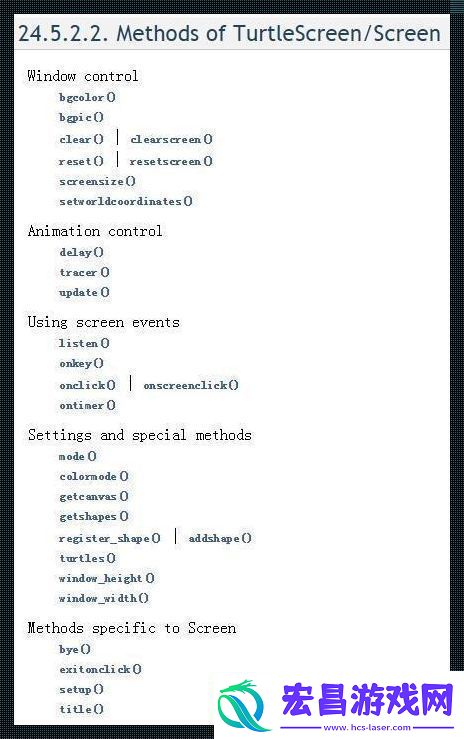Image resolution: width=464 pixels, height=739 pixels.
Task: Follow the update() link
Action: coord(84,293)
